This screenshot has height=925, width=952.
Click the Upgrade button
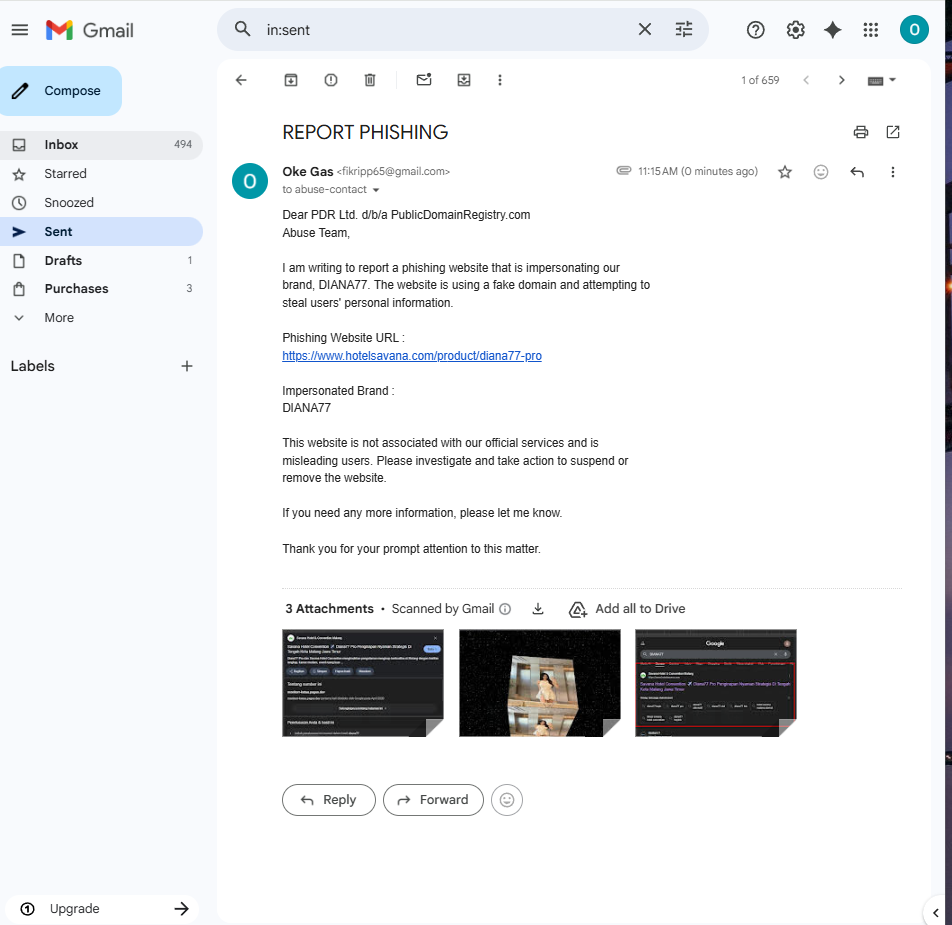tap(104, 909)
